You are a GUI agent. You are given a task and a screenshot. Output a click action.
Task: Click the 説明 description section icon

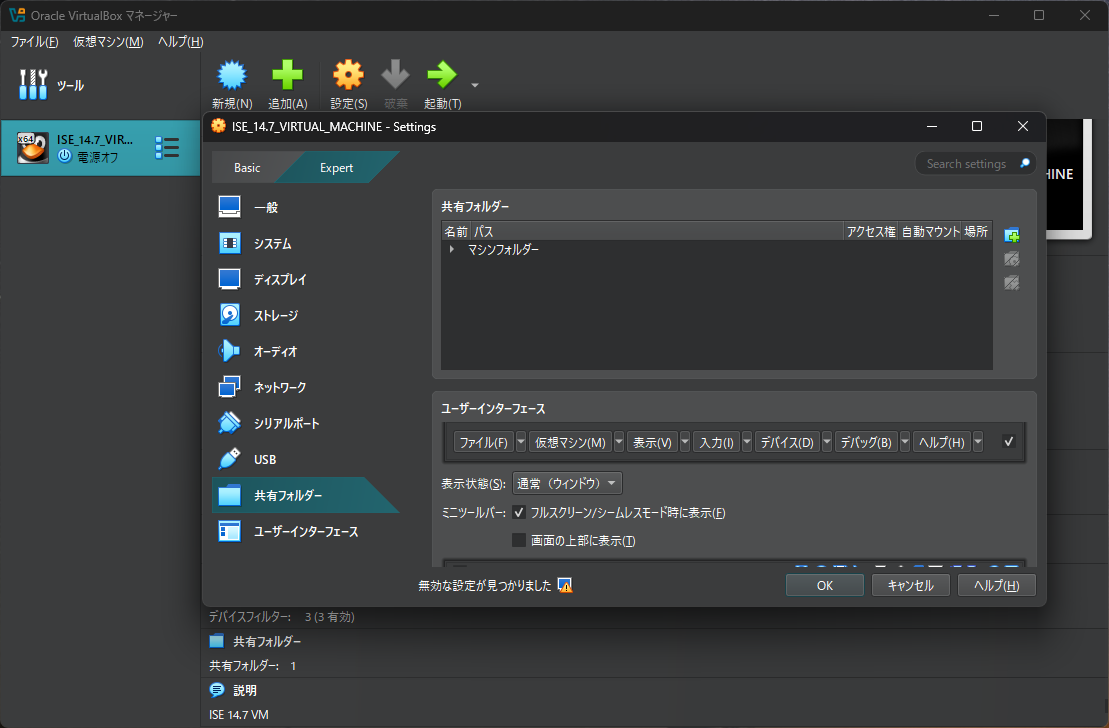(x=217, y=690)
